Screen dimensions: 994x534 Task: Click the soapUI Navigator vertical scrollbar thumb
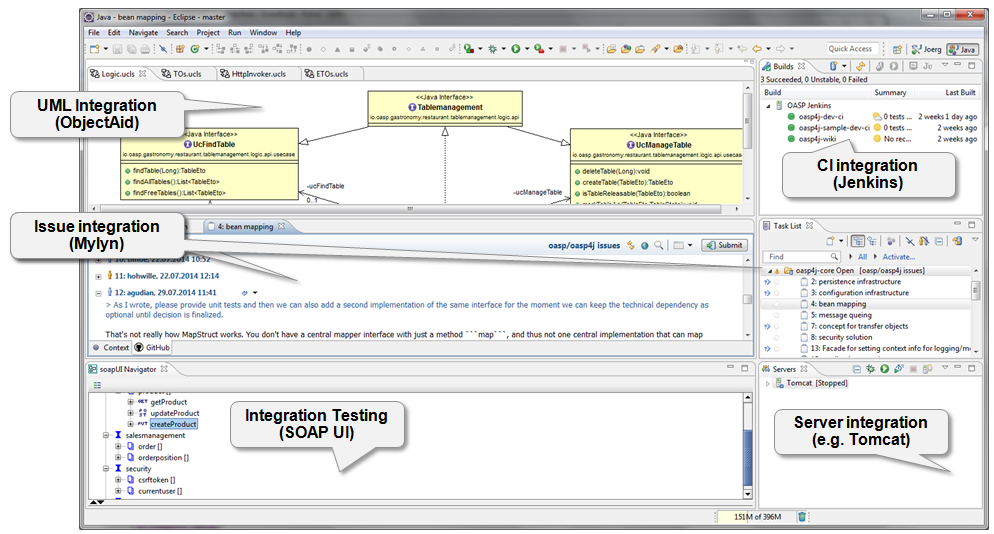pos(747,458)
